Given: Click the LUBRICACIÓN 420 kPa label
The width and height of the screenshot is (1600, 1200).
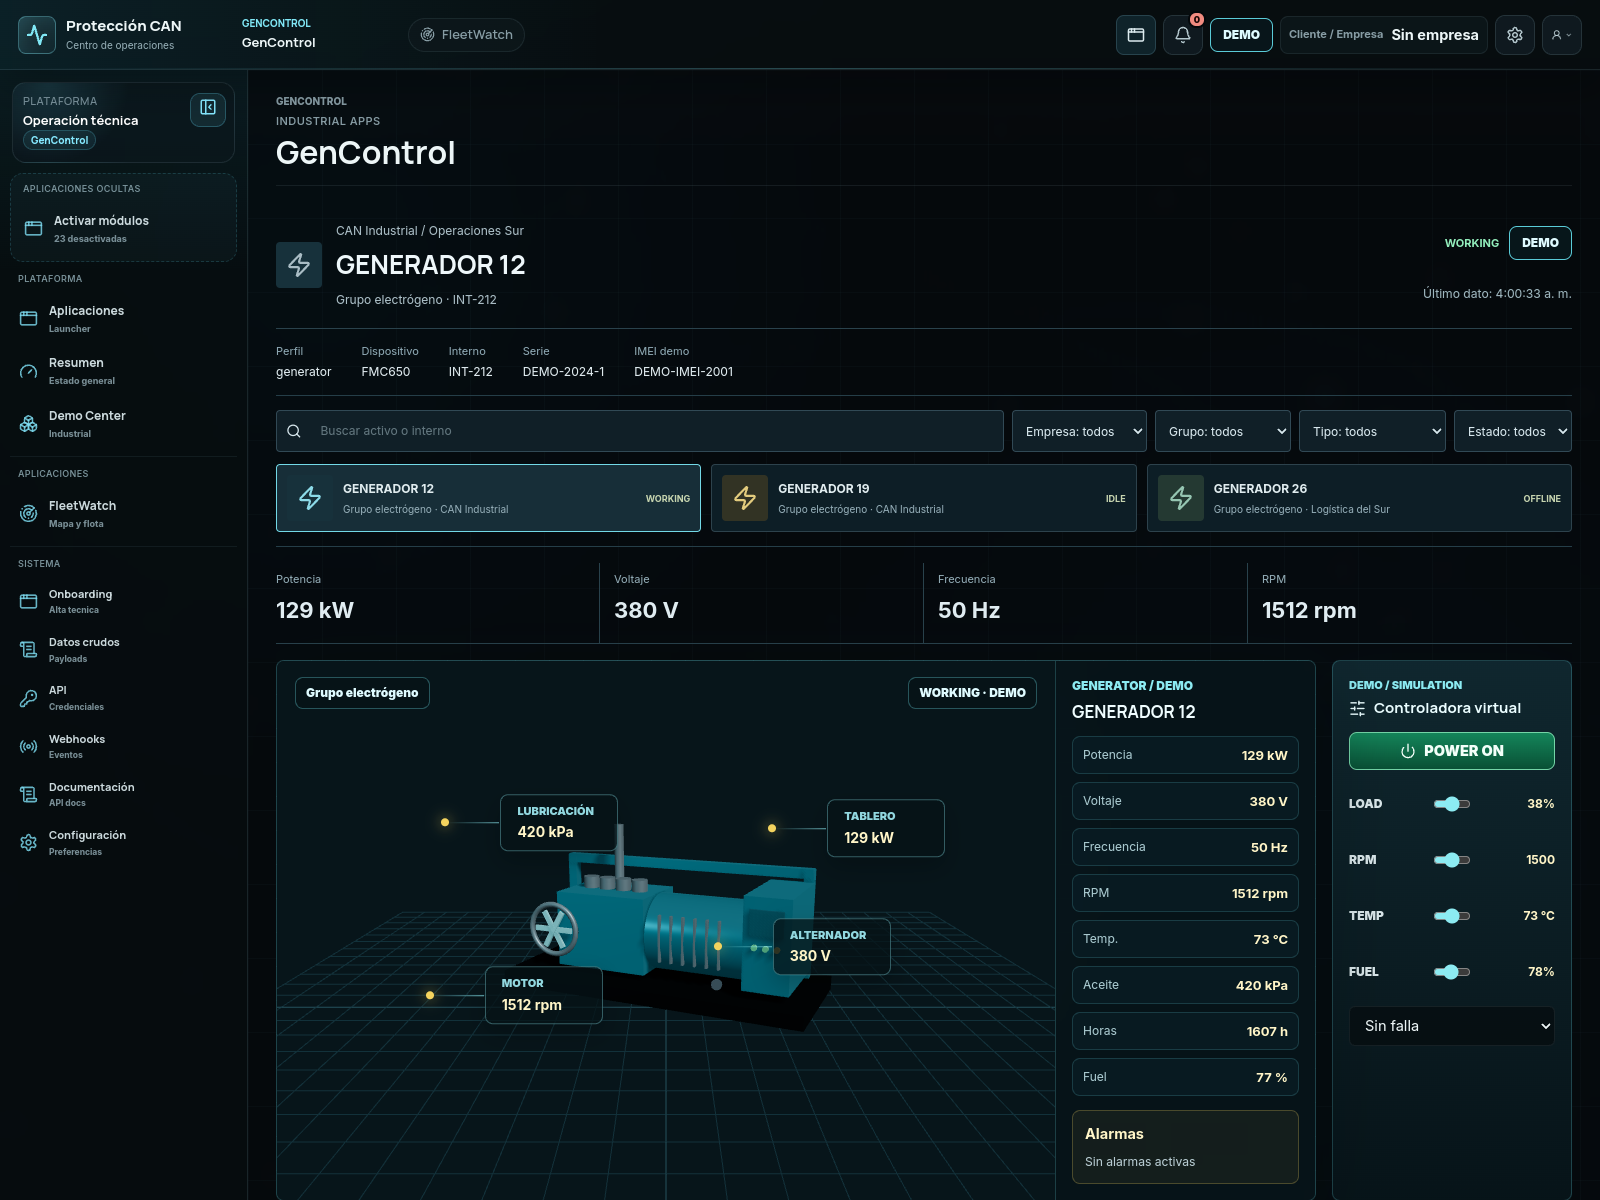Looking at the screenshot, I should (559, 823).
